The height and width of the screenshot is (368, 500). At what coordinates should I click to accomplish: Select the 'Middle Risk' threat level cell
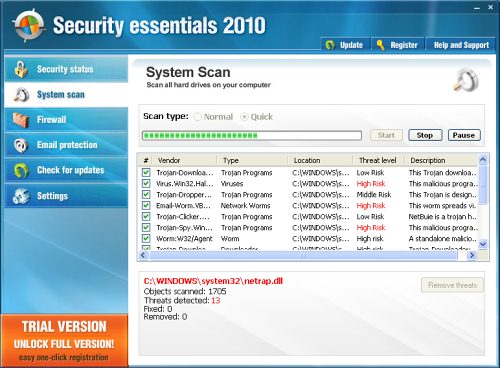[x=374, y=195]
